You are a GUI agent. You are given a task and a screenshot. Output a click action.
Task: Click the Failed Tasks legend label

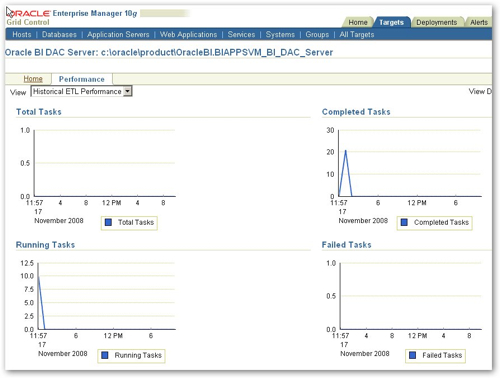(x=442, y=355)
